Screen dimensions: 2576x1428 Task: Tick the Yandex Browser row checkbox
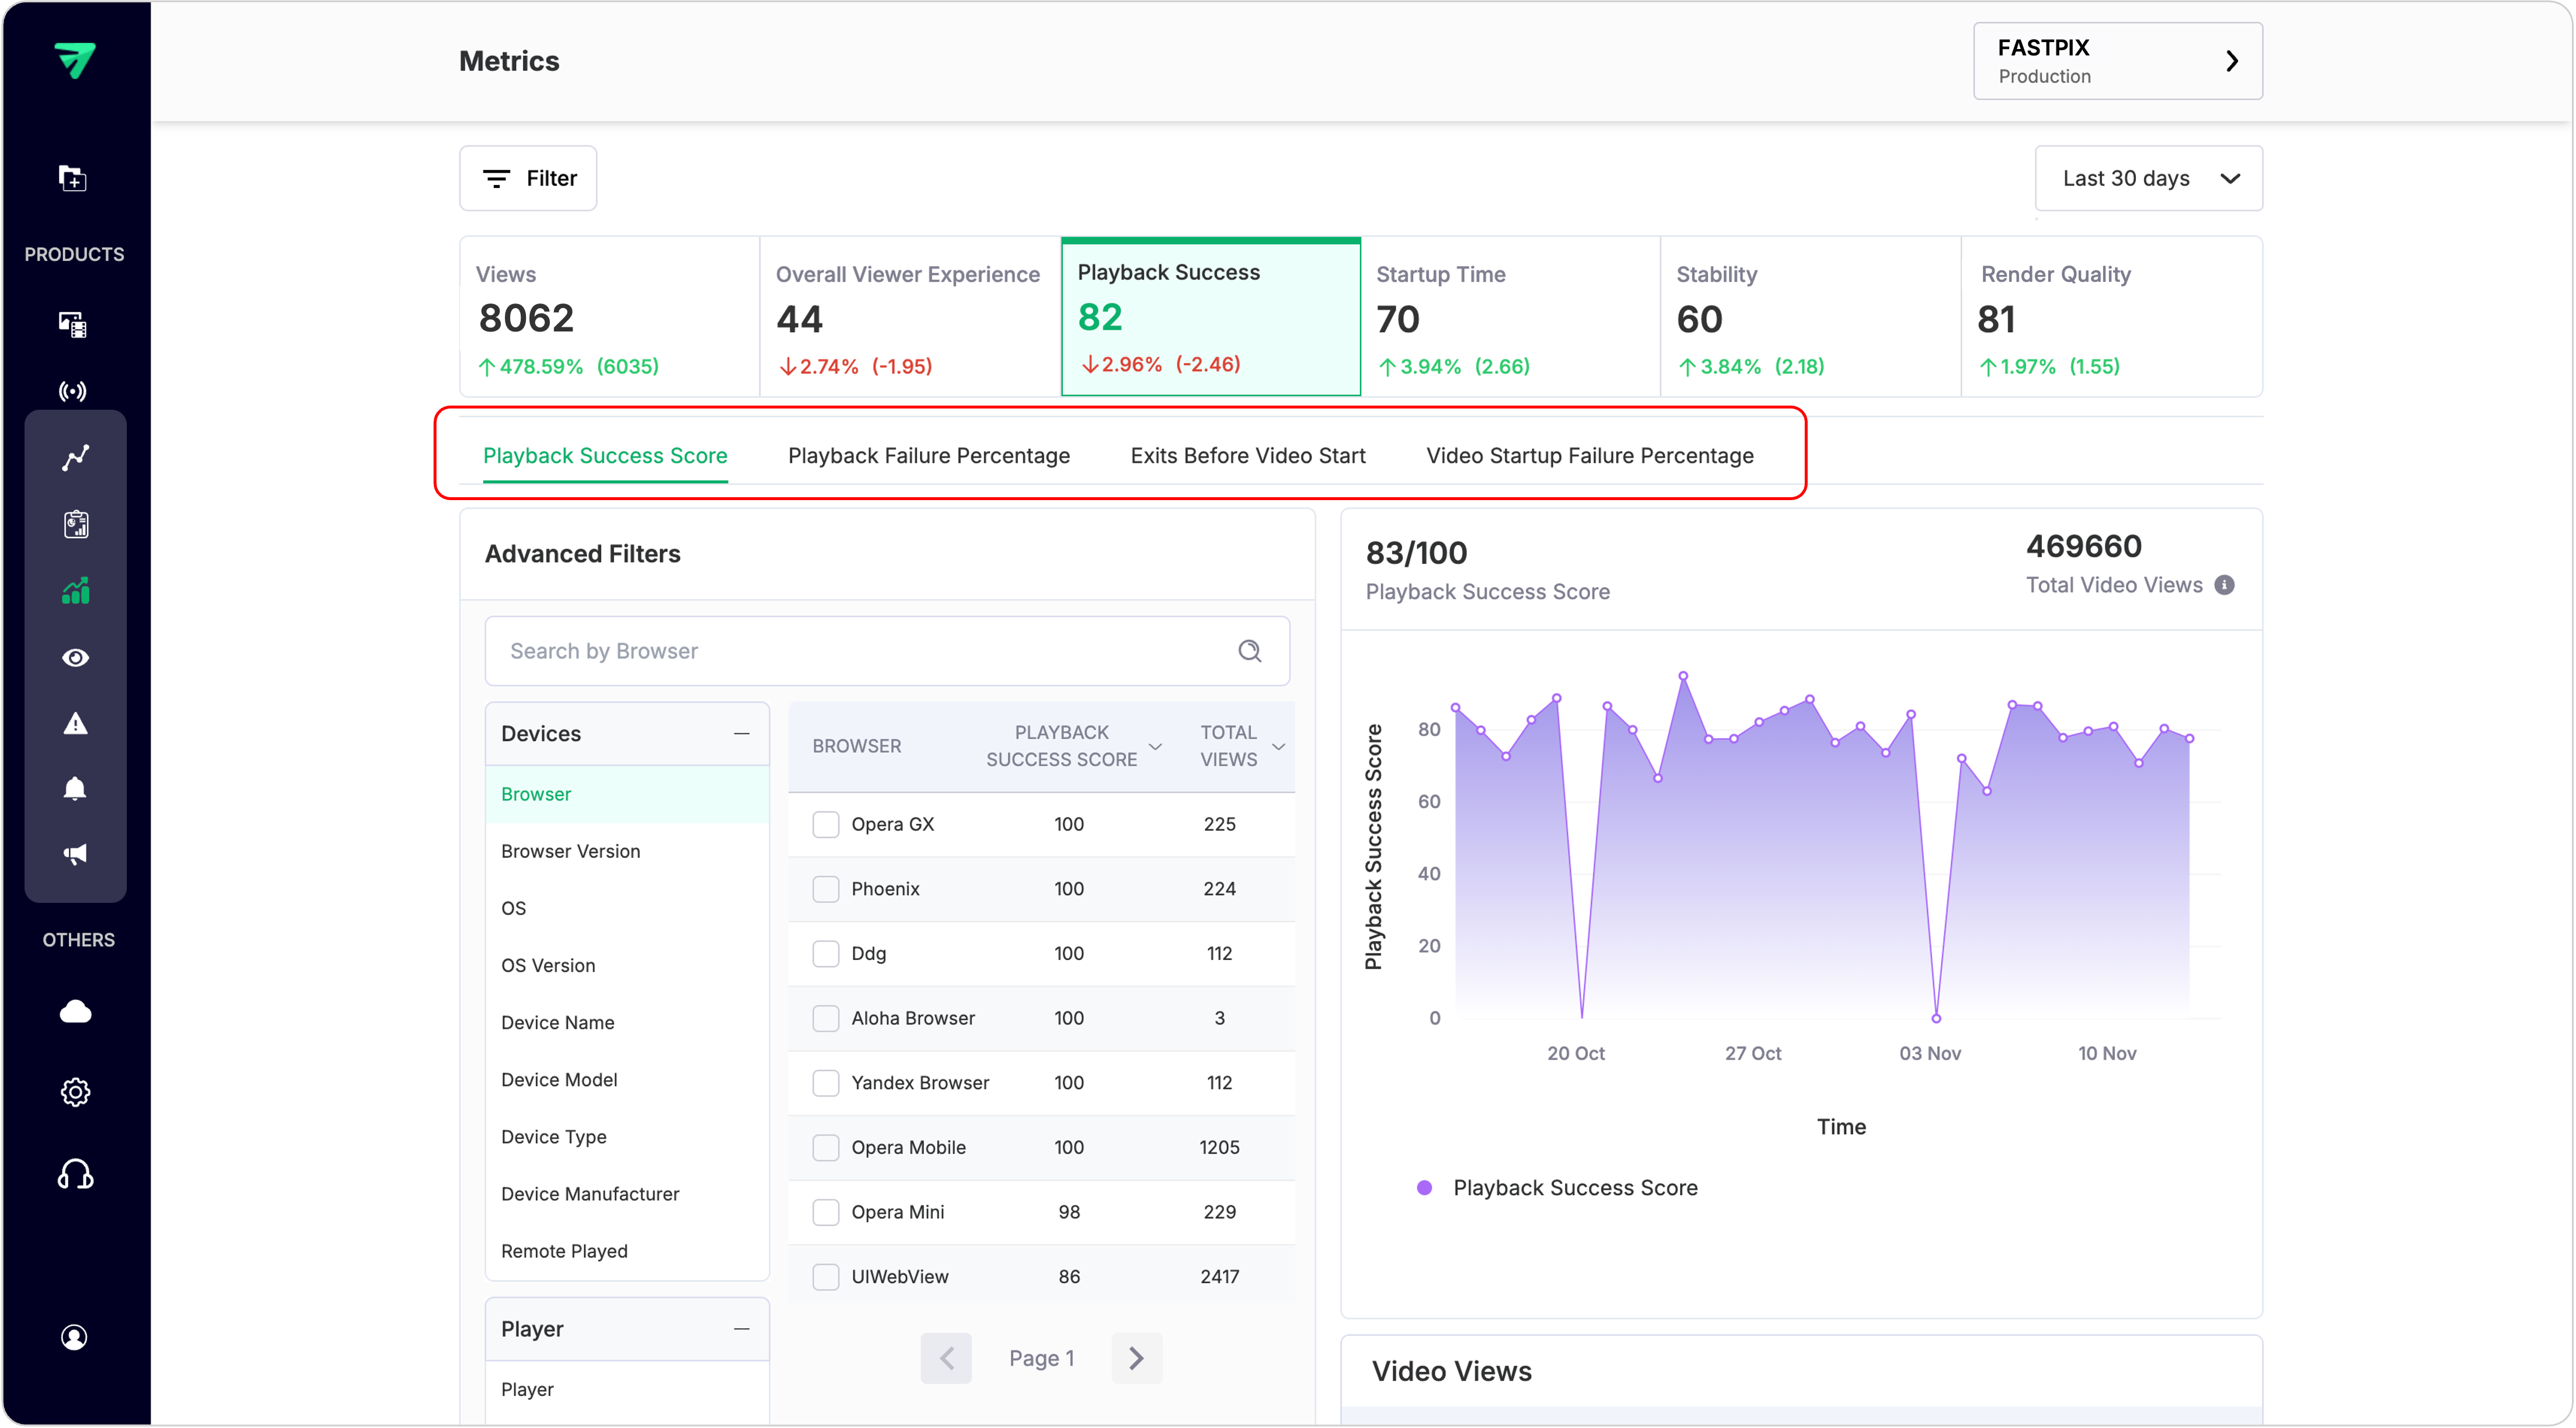pos(825,1083)
